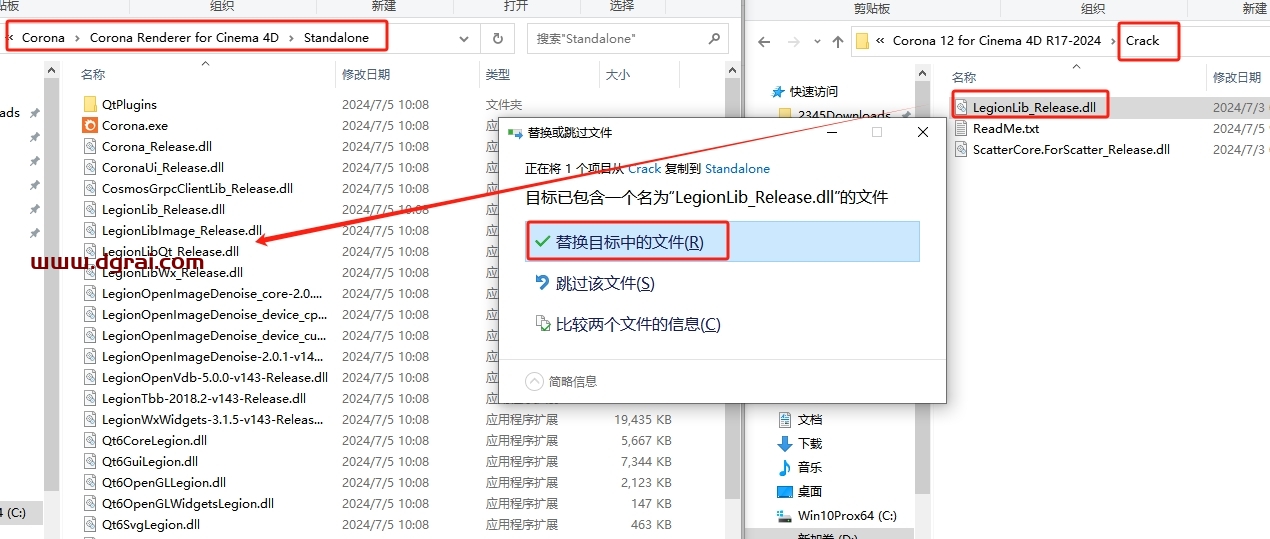The width and height of the screenshot is (1270, 539).
Task: Expand the 简略信息 details chevron
Action: pos(534,381)
